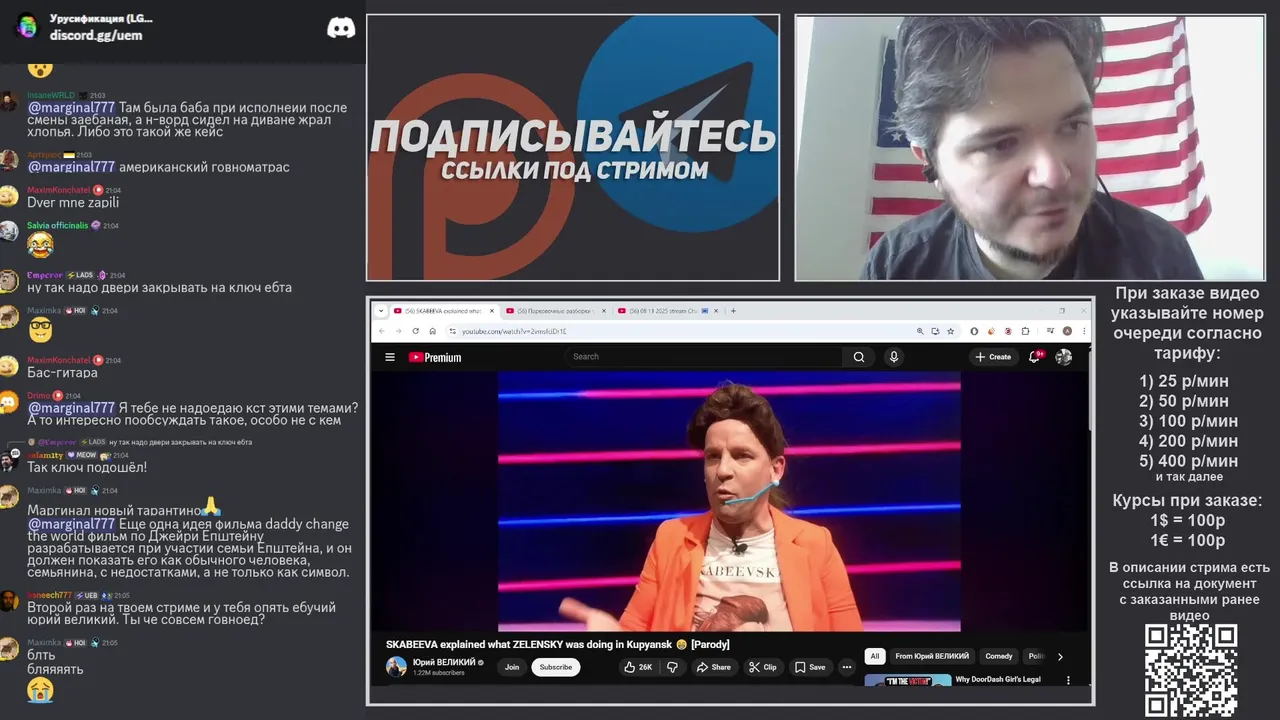Save the video with Save button

810,667
